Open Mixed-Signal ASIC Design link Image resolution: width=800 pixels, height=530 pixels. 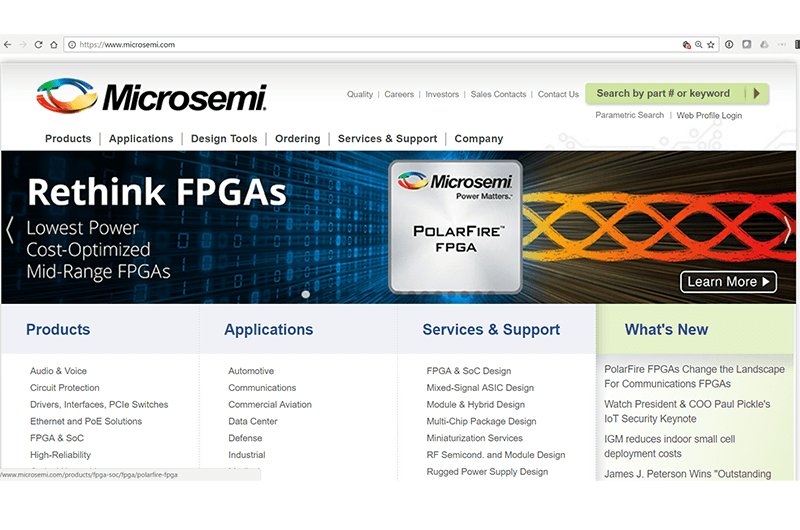coord(480,388)
